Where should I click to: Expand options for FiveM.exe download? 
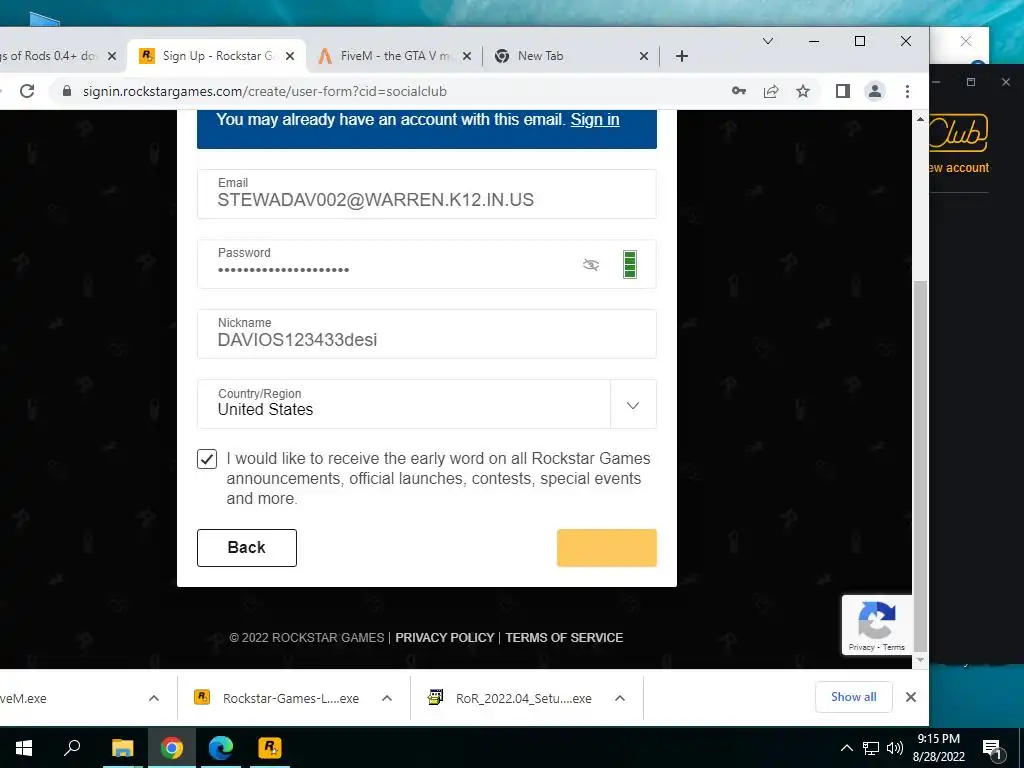154,698
